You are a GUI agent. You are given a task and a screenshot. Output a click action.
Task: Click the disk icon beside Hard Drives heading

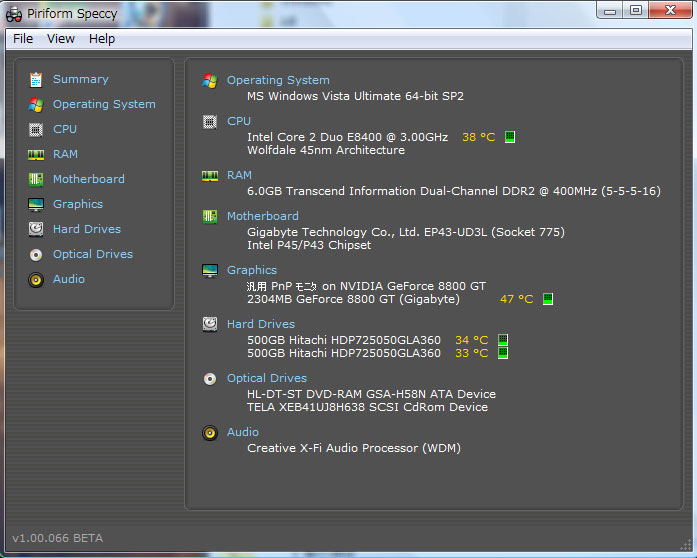tap(210, 324)
